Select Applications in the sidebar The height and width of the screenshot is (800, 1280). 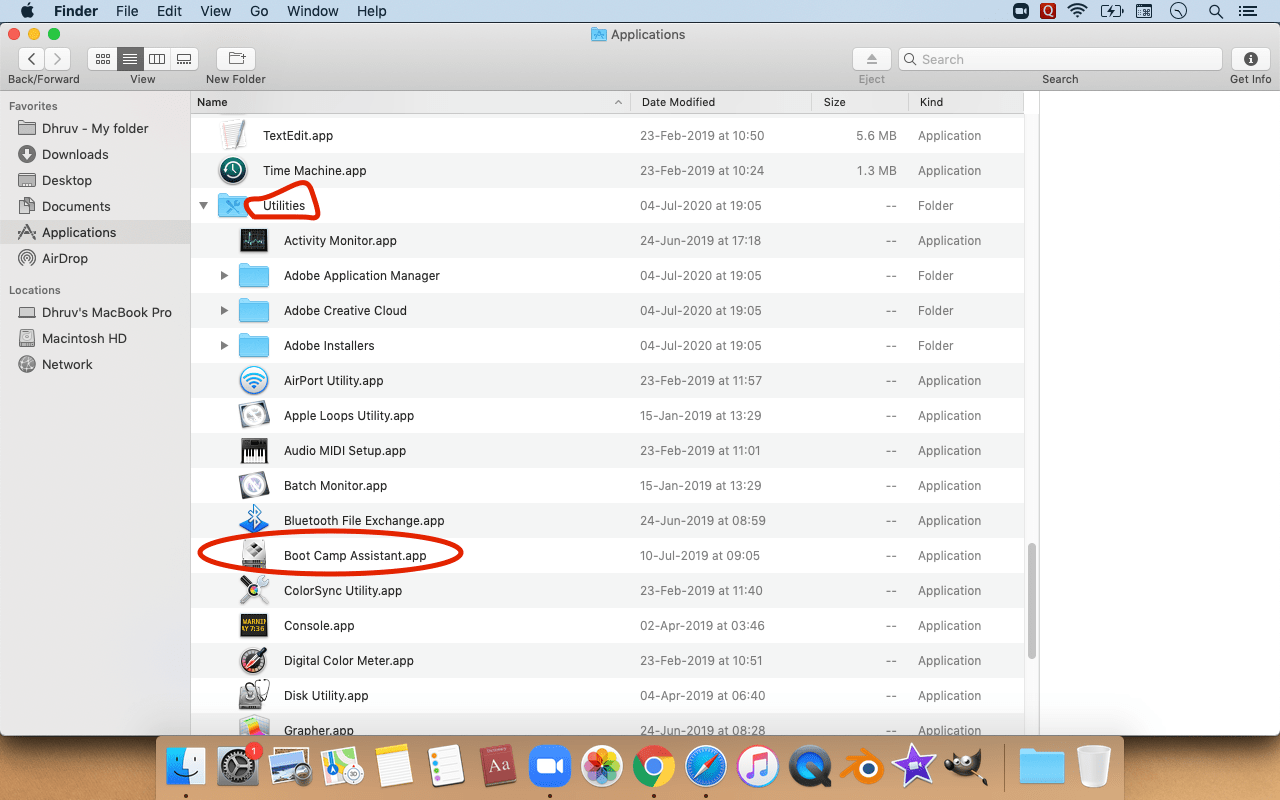coord(95,232)
